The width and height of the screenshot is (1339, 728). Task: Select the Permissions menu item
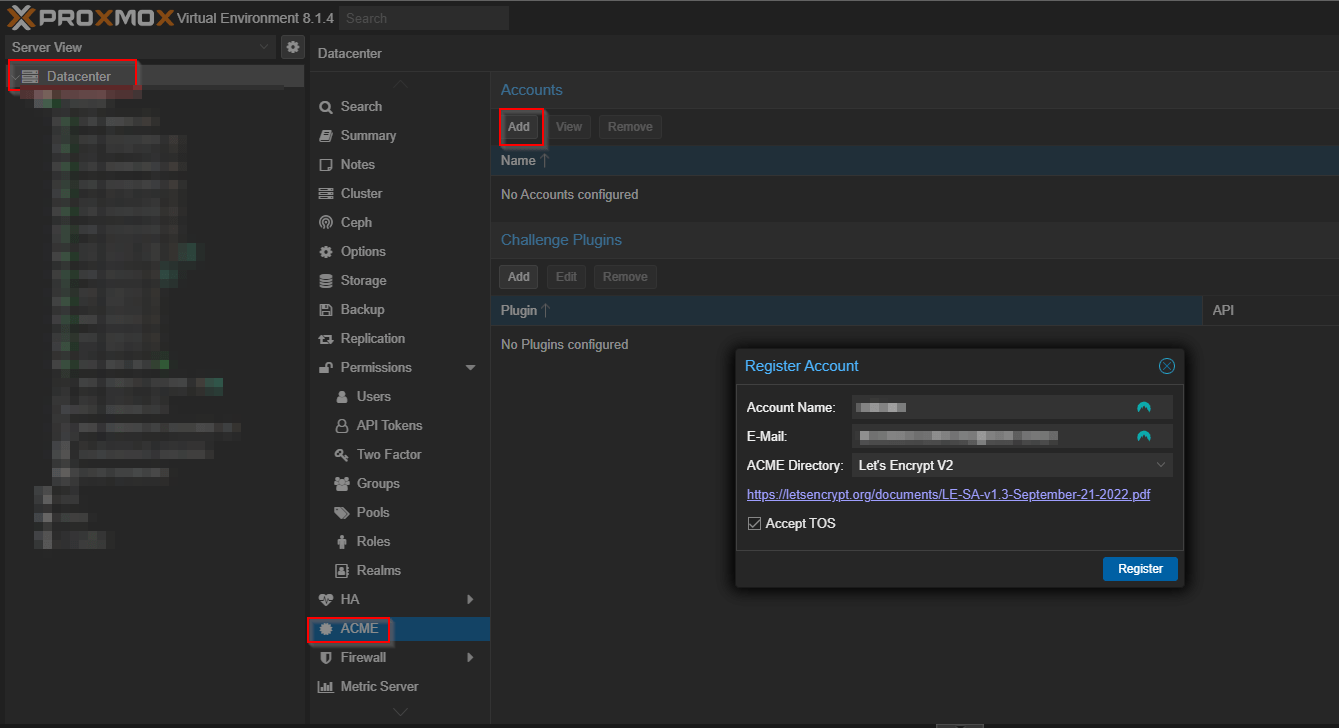pyautogui.click(x=376, y=367)
